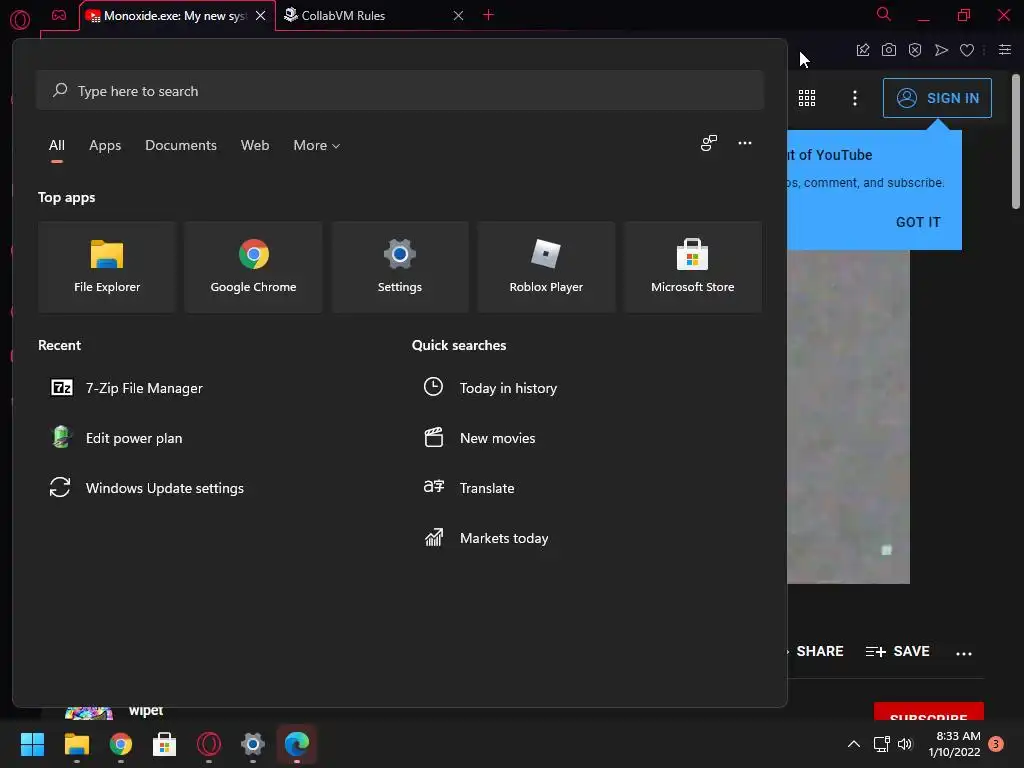Open Windows Update settings recent item
The width and height of the screenshot is (1024, 768).
147,488
